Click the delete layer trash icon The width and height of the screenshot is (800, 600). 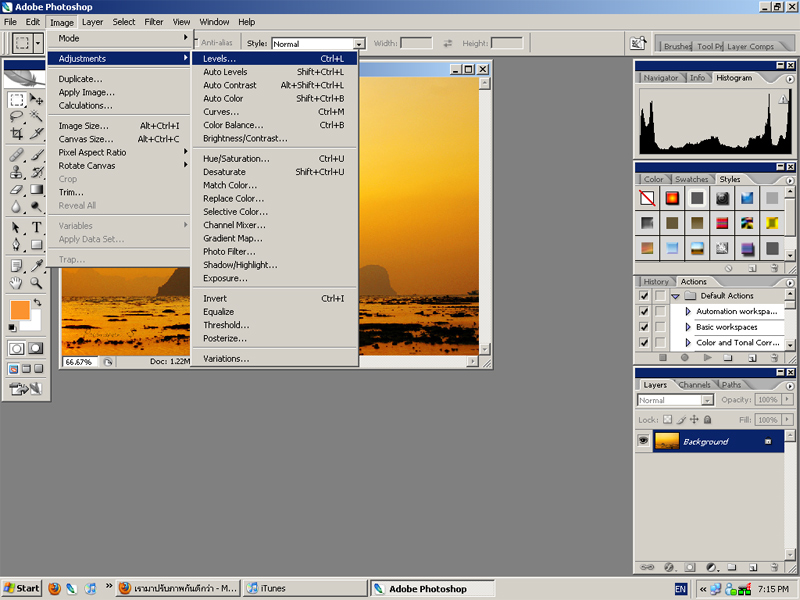point(776,567)
